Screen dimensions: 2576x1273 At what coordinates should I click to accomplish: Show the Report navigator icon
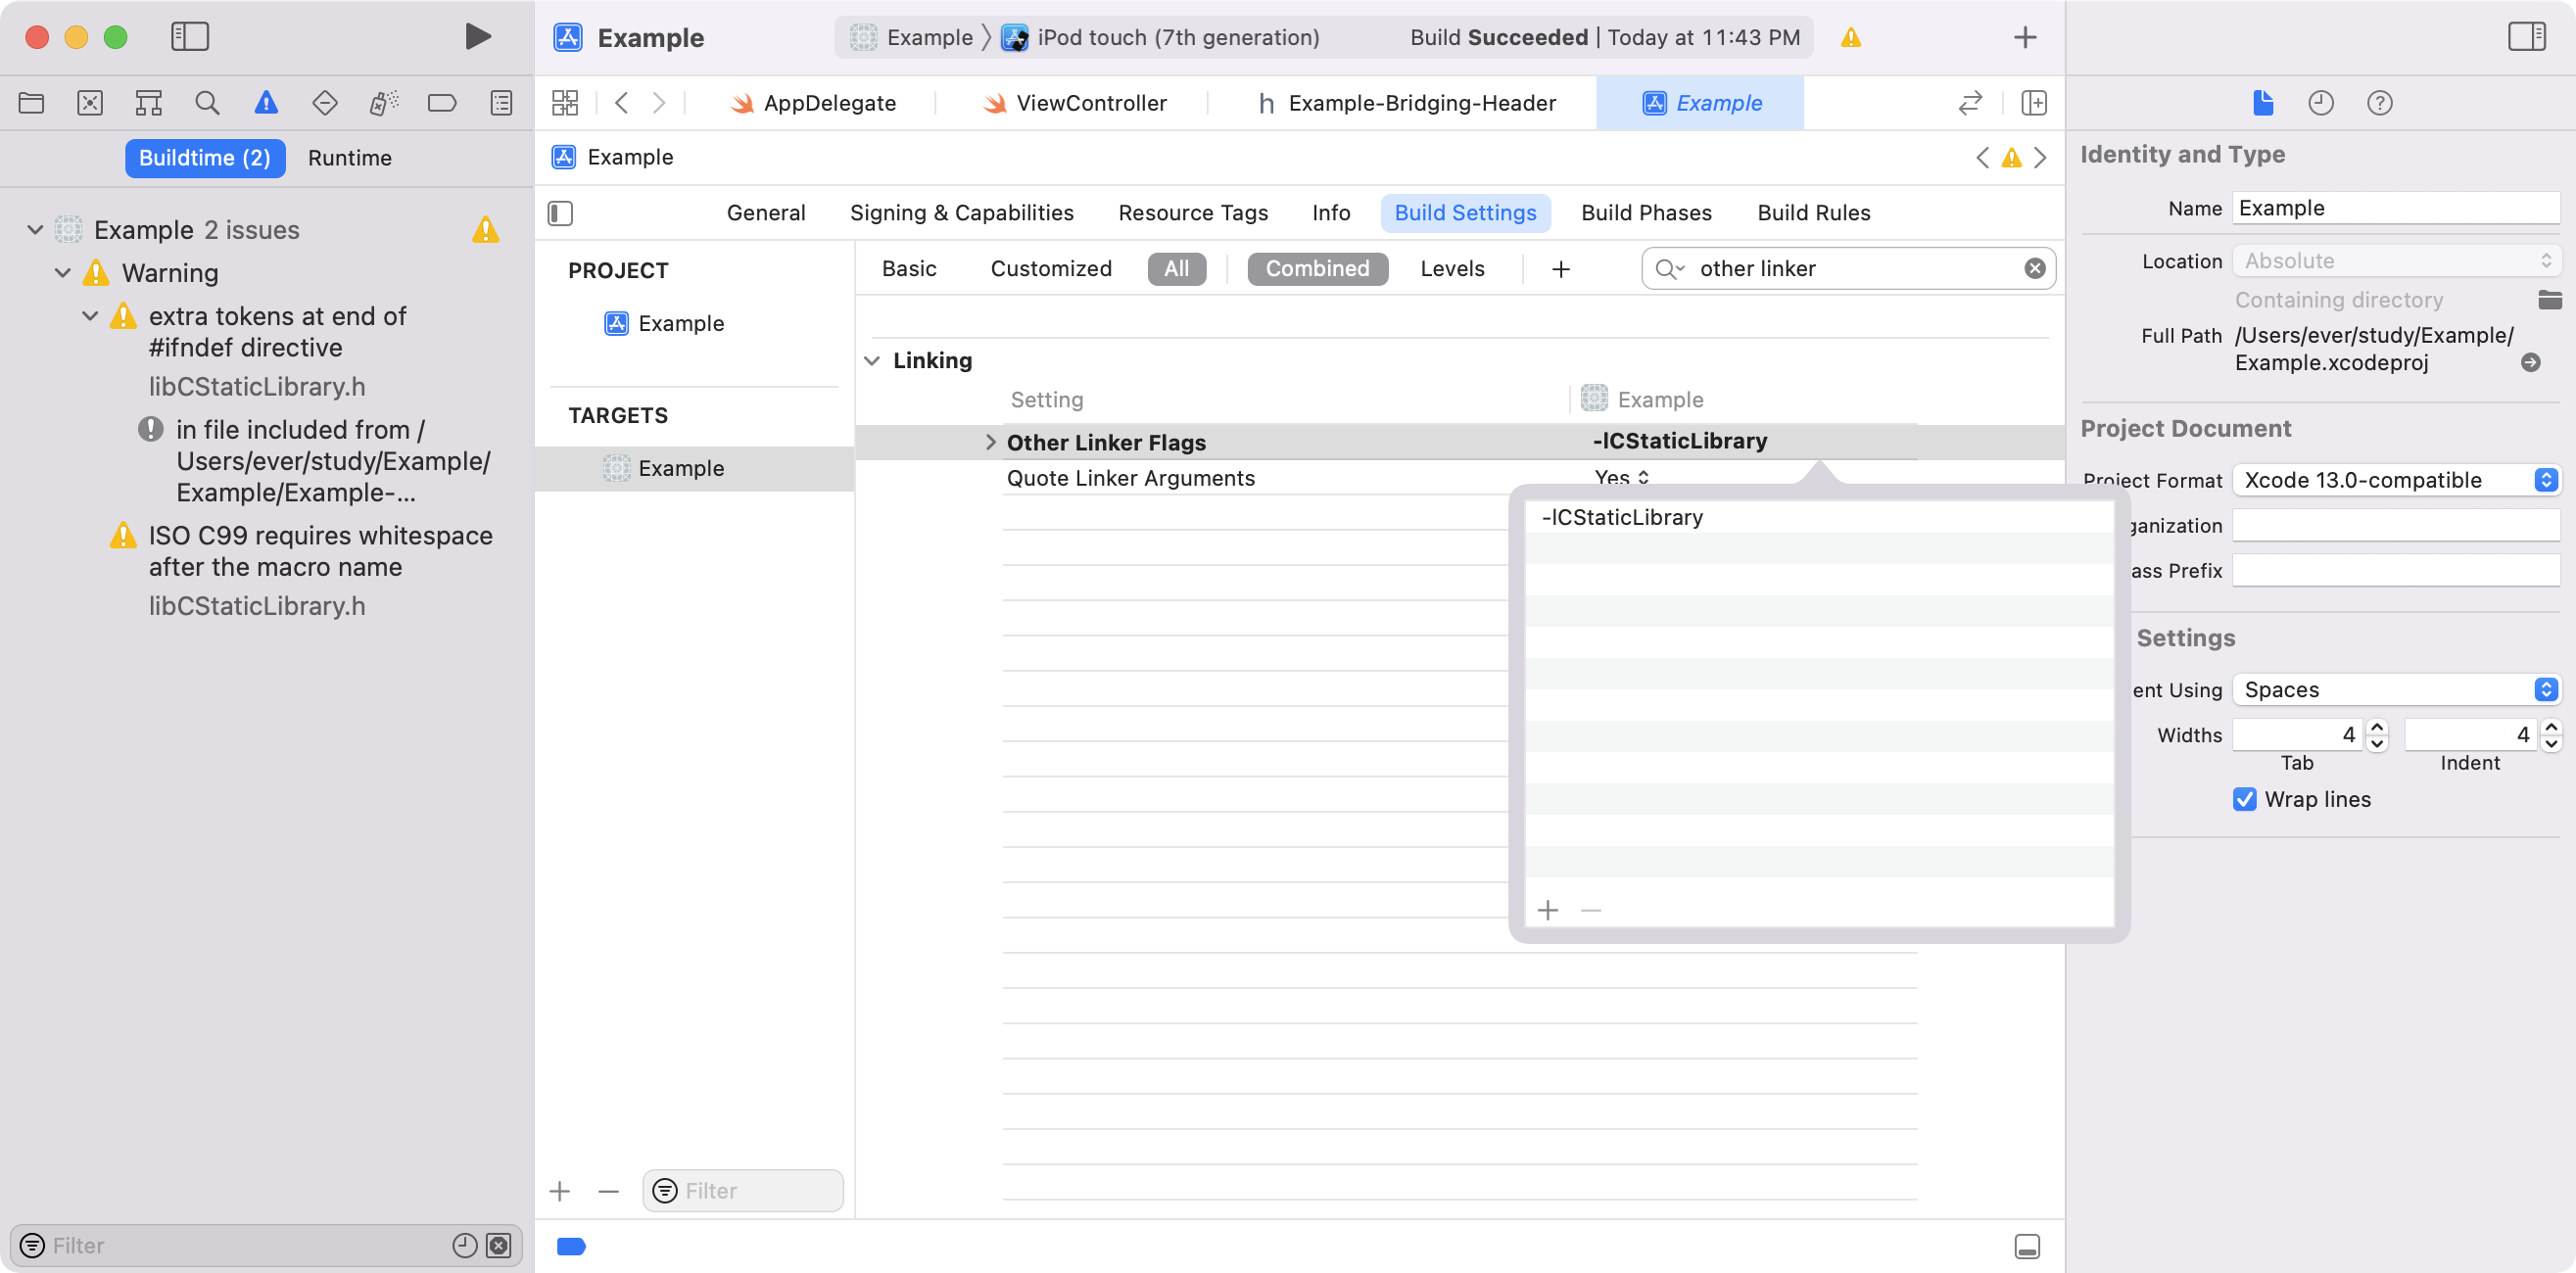click(501, 103)
